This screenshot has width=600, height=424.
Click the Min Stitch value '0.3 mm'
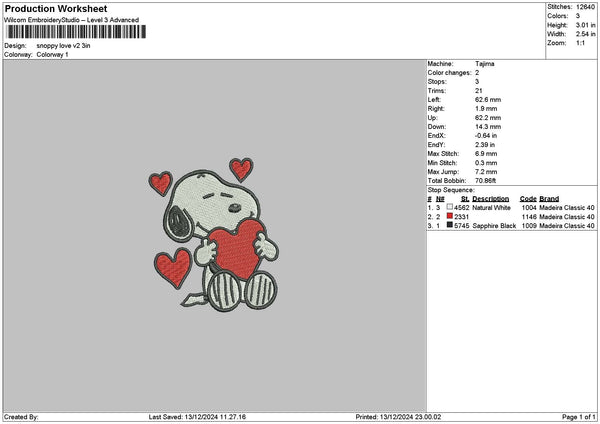486,163
